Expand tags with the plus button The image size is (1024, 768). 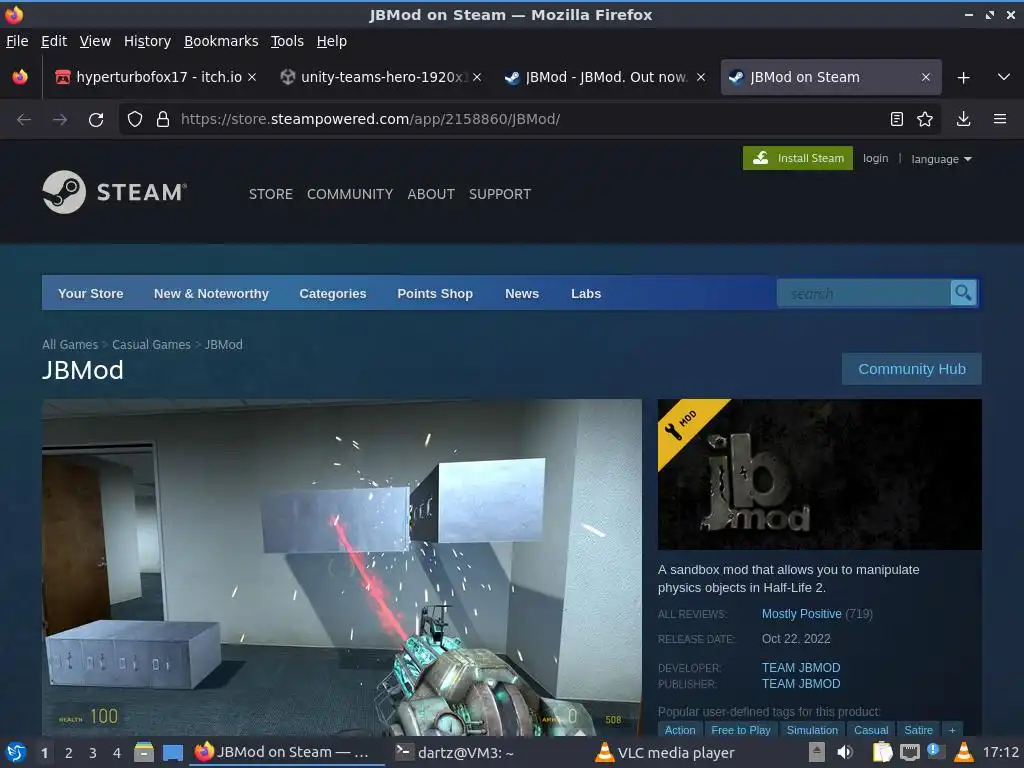952,730
